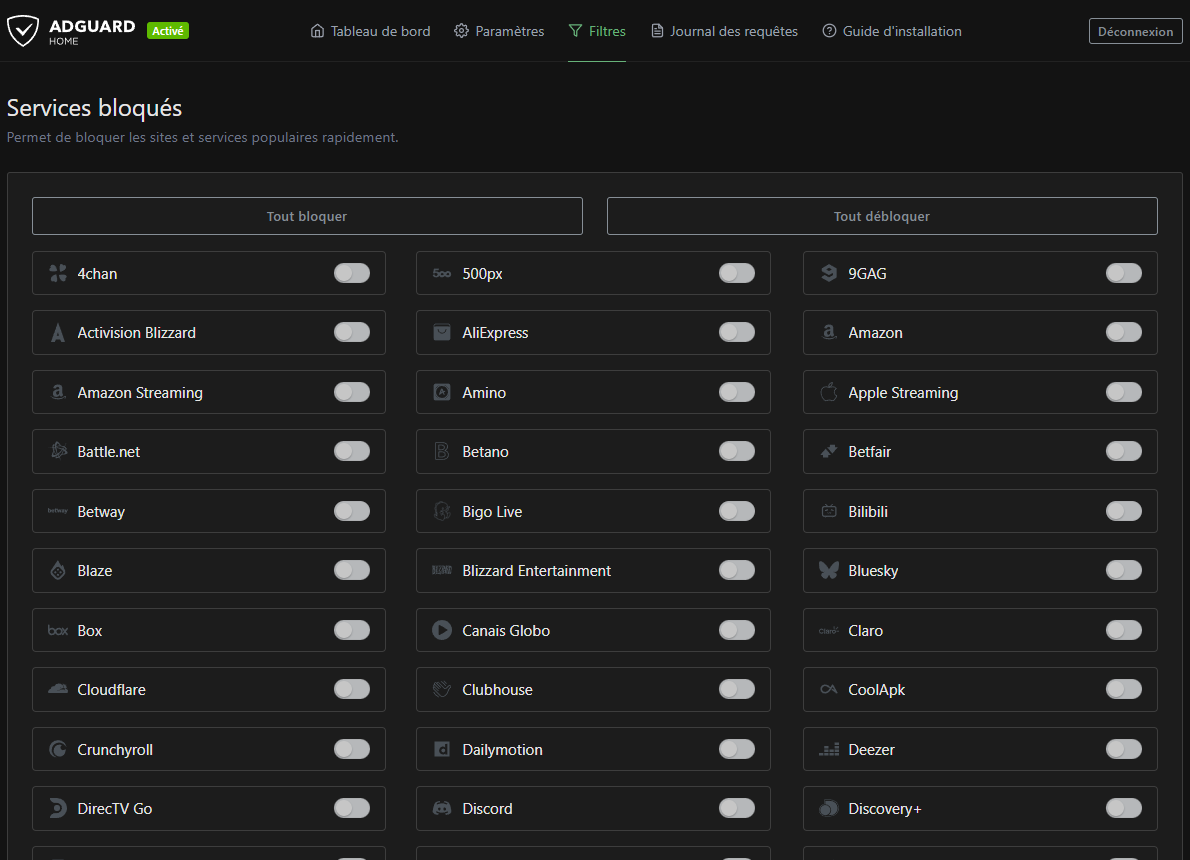Image resolution: width=1190 pixels, height=860 pixels.
Task: Expand the Filtres menu
Action: tap(597, 31)
